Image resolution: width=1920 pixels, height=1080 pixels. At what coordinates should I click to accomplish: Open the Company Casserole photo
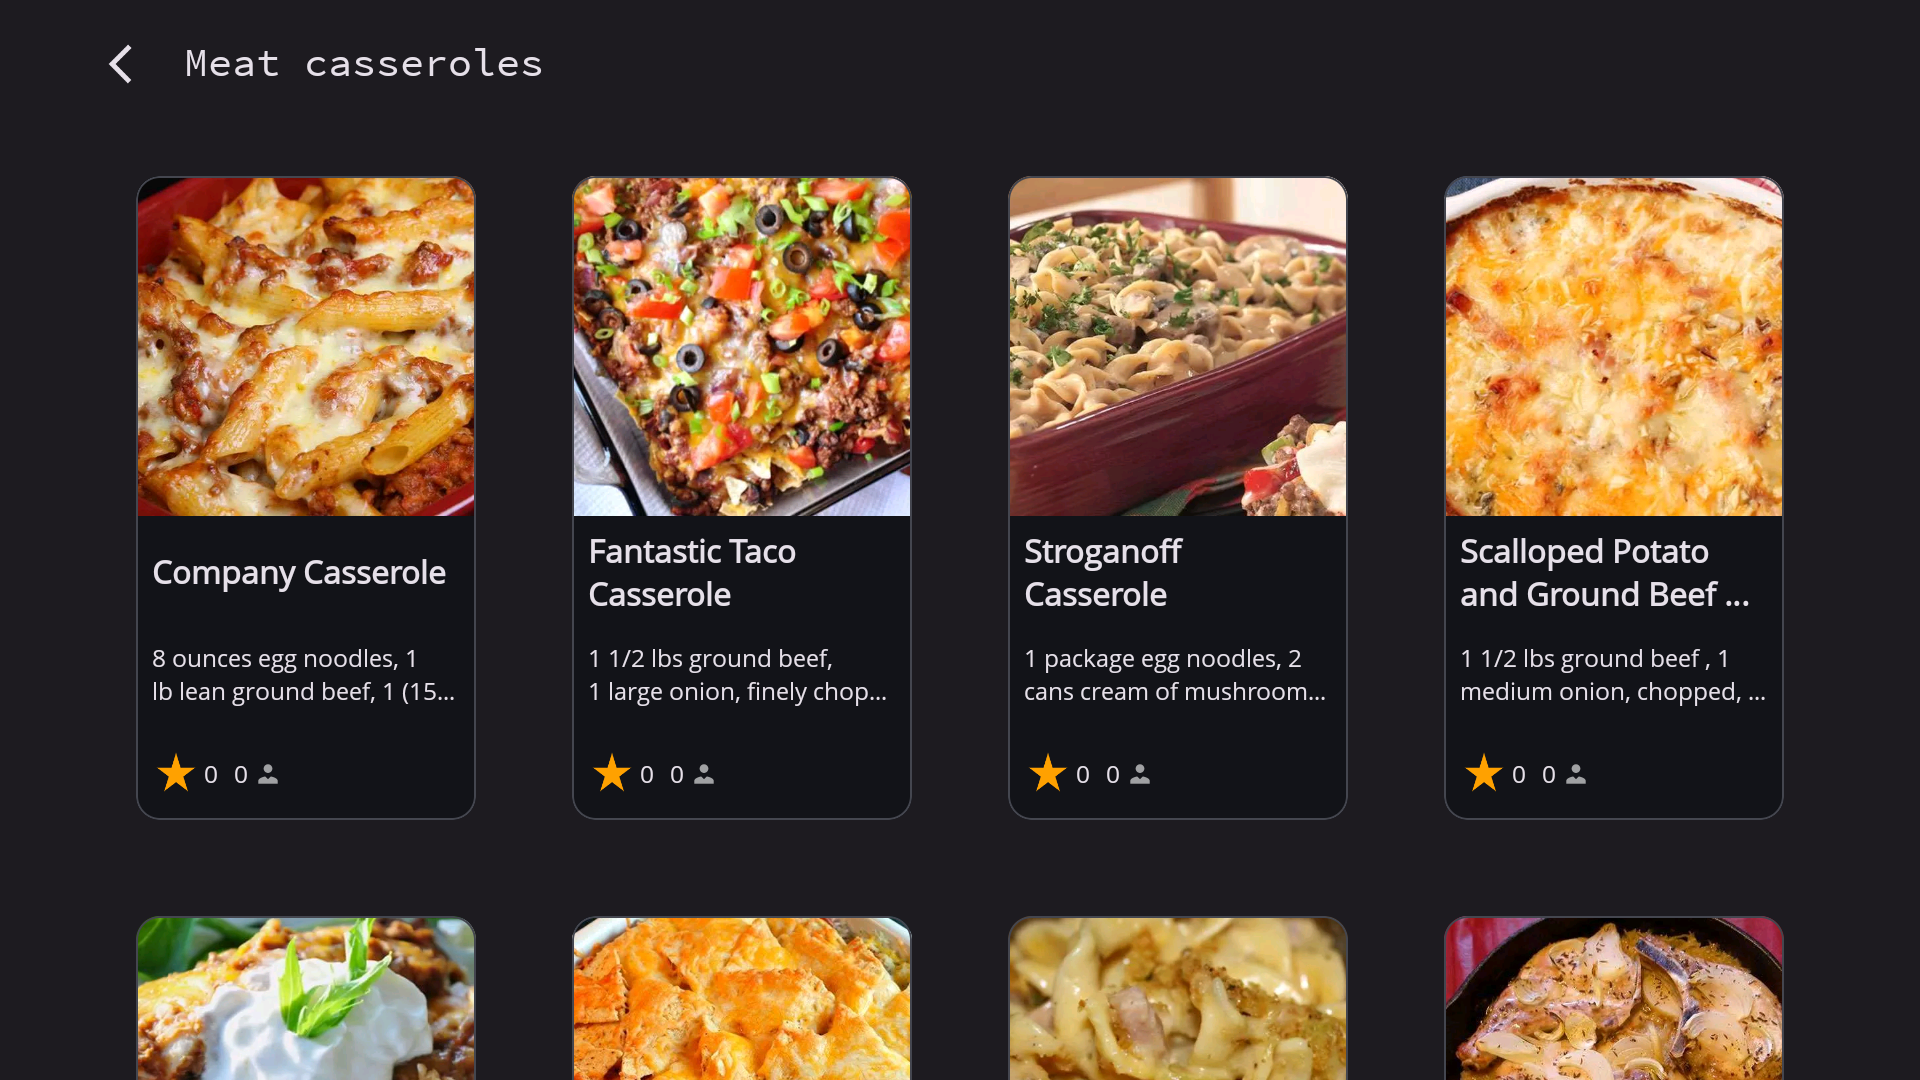click(x=306, y=347)
